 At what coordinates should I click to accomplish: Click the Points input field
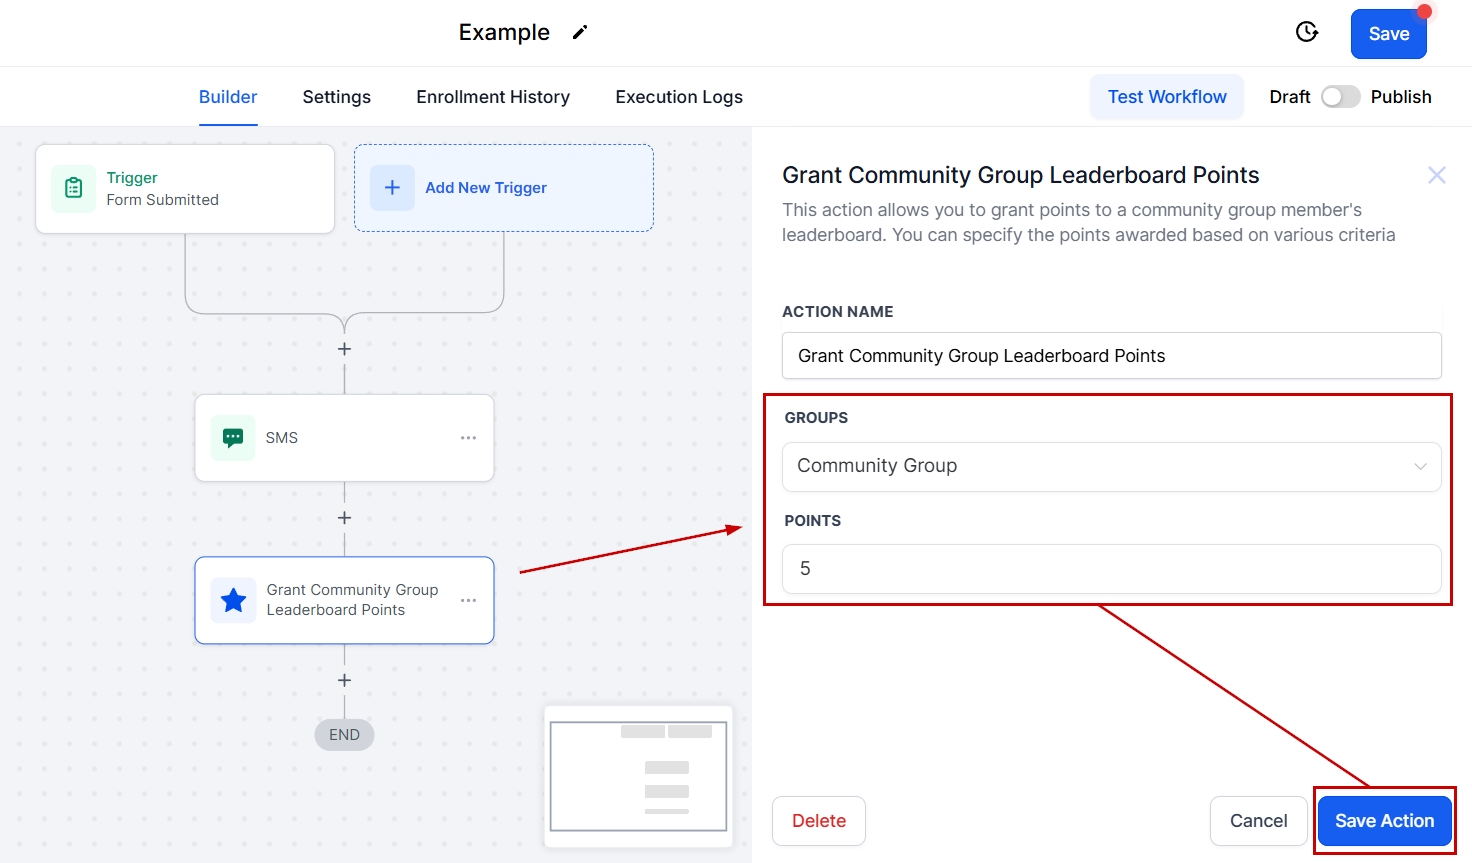pos(1111,569)
